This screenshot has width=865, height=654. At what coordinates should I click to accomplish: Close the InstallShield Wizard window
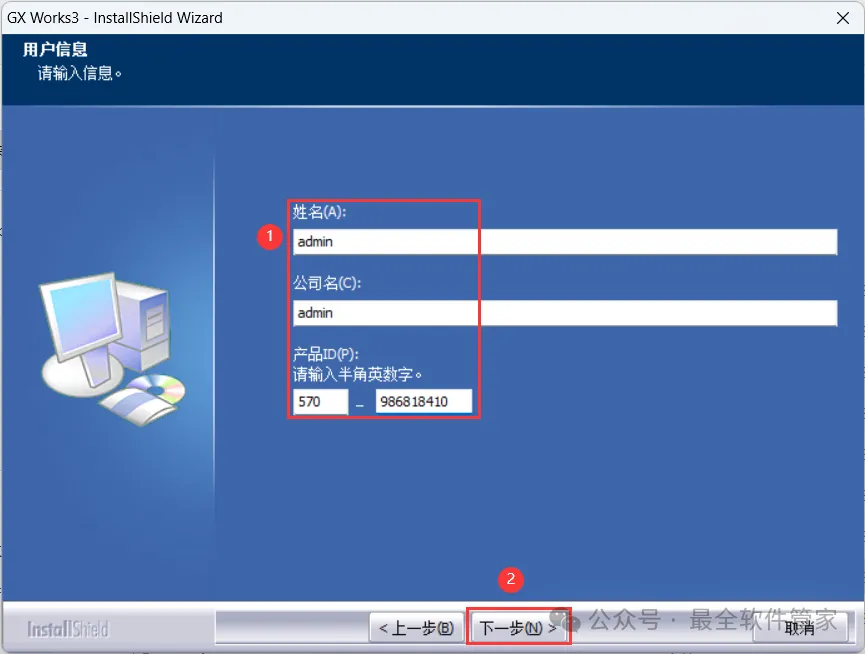pos(842,18)
